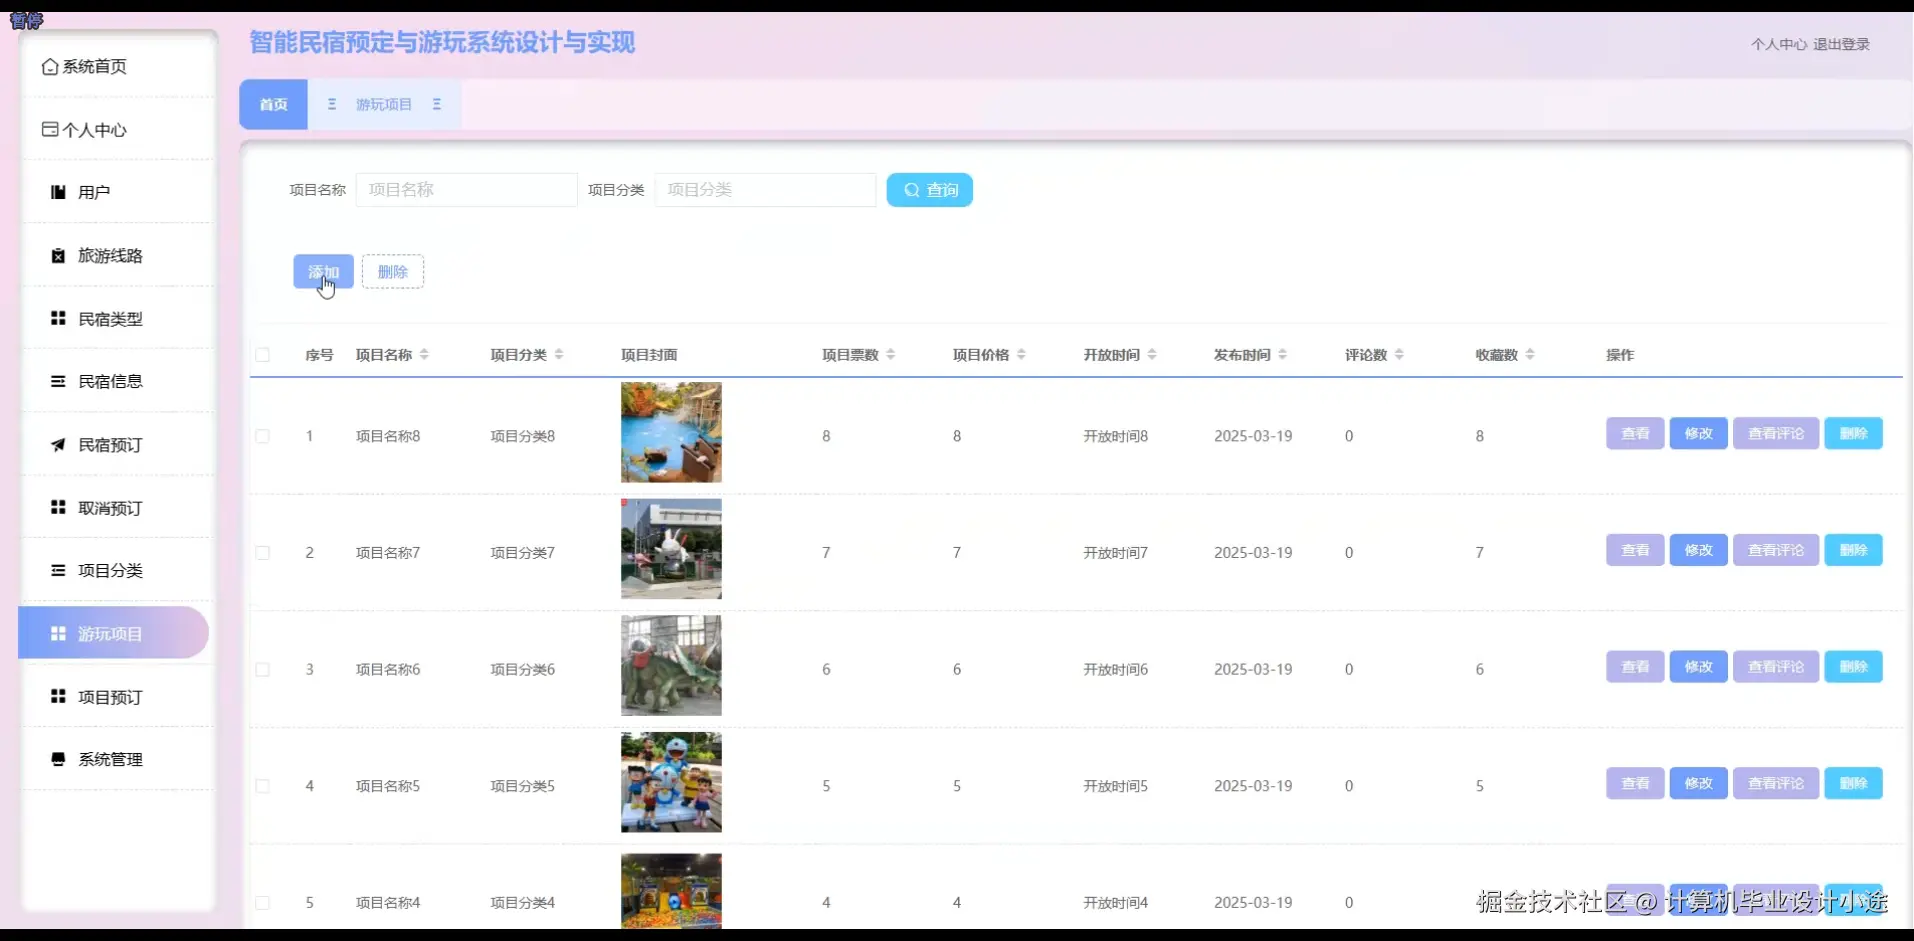The image size is (1914, 941).
Task: Select the 民宿类型 grid icon in sidebar
Action: tap(57, 317)
